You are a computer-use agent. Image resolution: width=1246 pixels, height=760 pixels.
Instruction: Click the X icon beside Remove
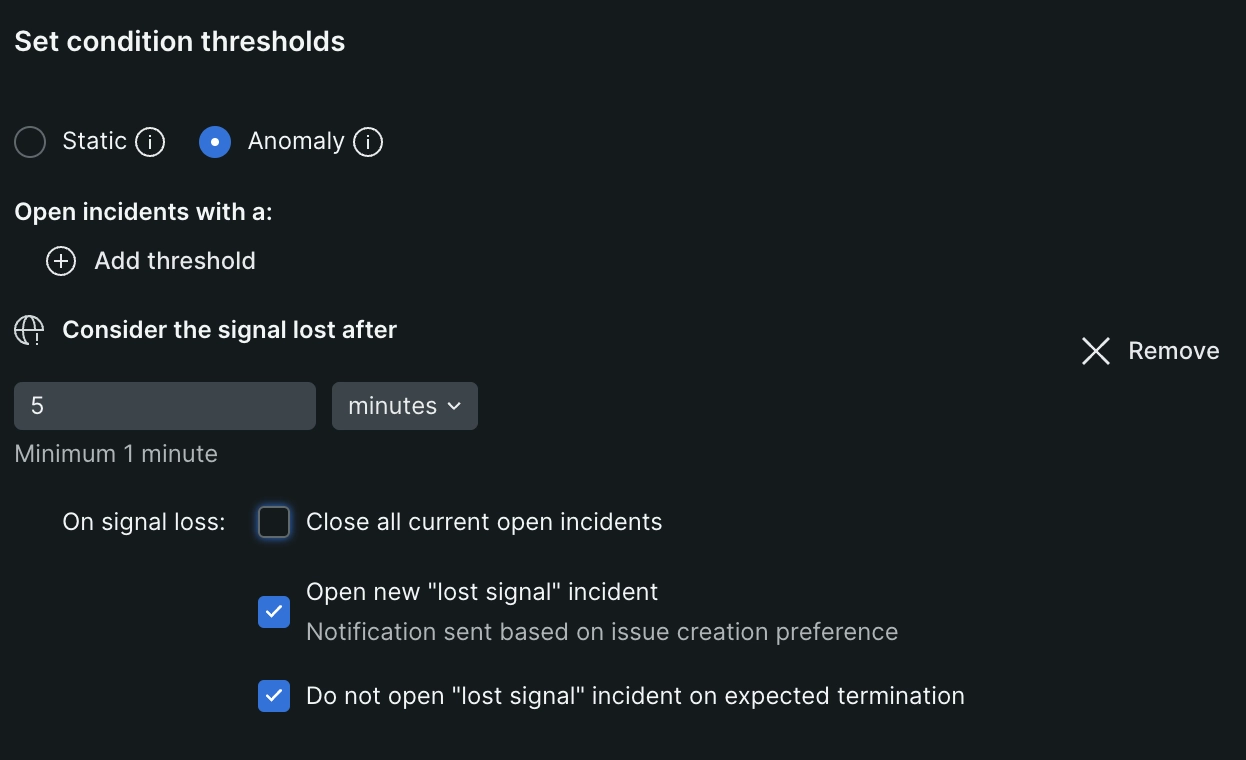1096,351
